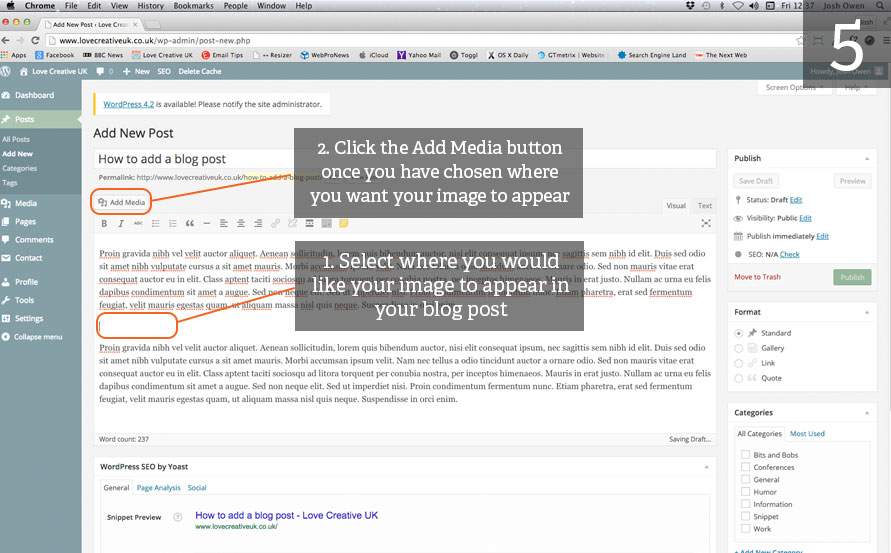
Task: Click the Move to Trash link
Action: tap(757, 277)
